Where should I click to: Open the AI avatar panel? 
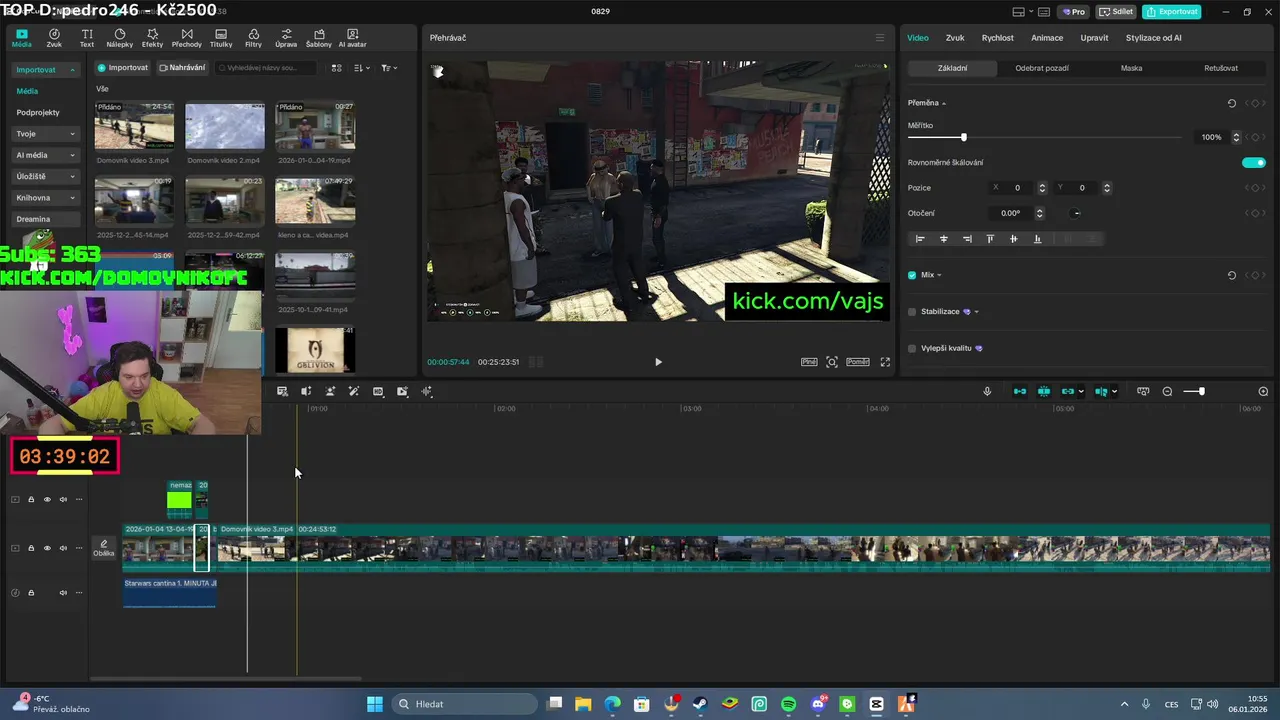[352, 38]
